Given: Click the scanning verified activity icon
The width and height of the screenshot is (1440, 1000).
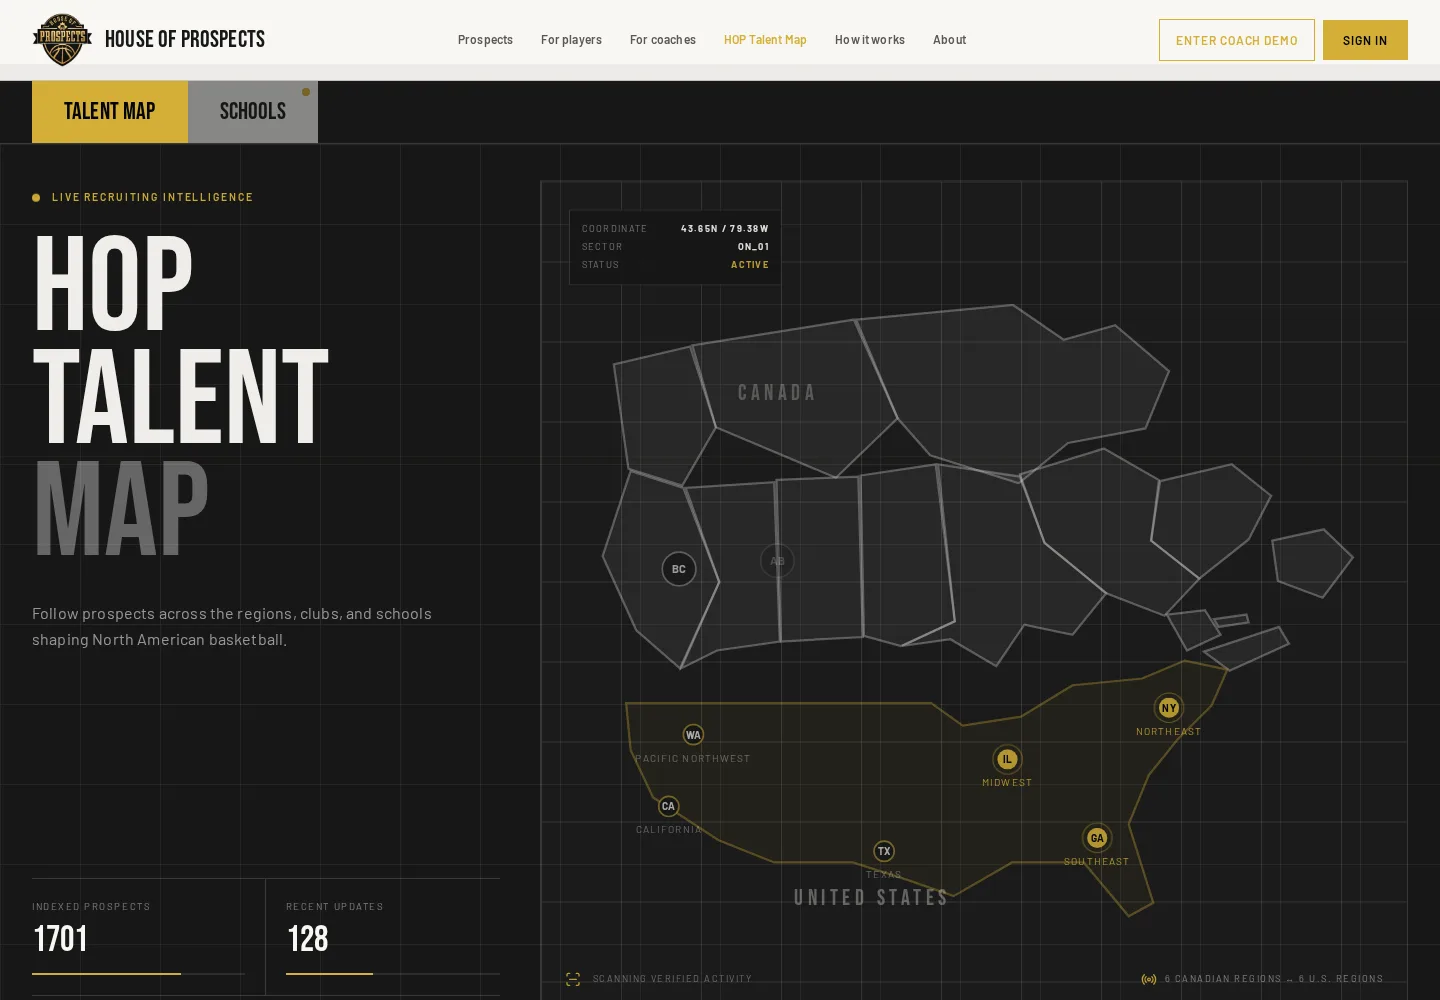Looking at the screenshot, I should coord(573,979).
